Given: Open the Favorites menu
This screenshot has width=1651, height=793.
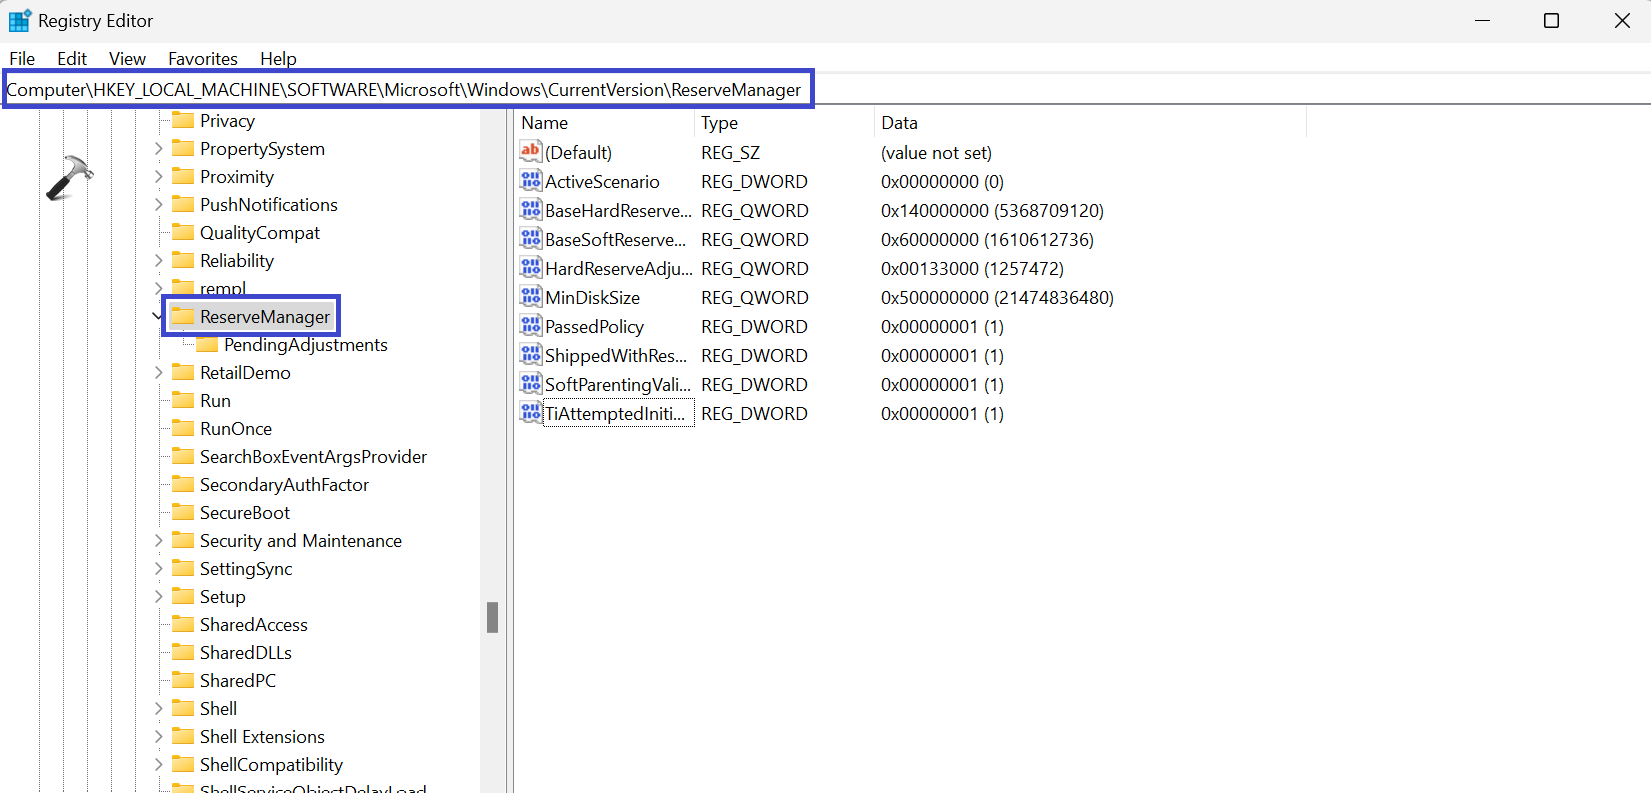Looking at the screenshot, I should 203,58.
